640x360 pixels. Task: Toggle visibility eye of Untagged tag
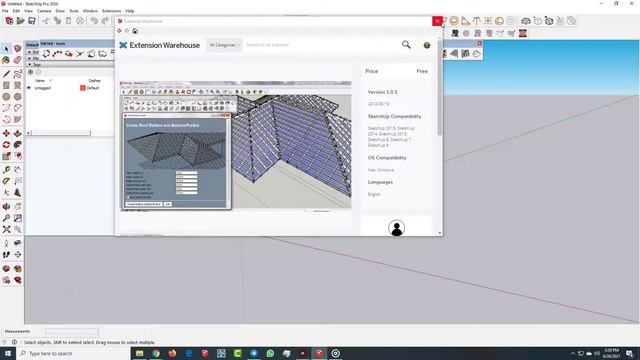(29, 88)
